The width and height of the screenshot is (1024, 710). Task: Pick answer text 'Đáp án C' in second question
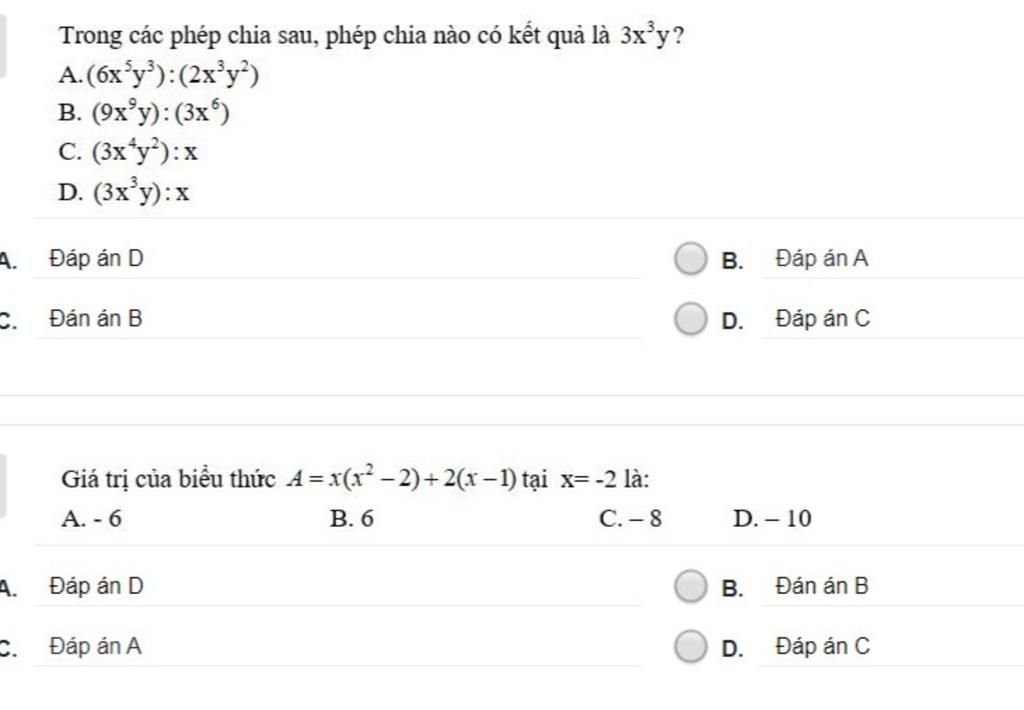tap(822, 647)
